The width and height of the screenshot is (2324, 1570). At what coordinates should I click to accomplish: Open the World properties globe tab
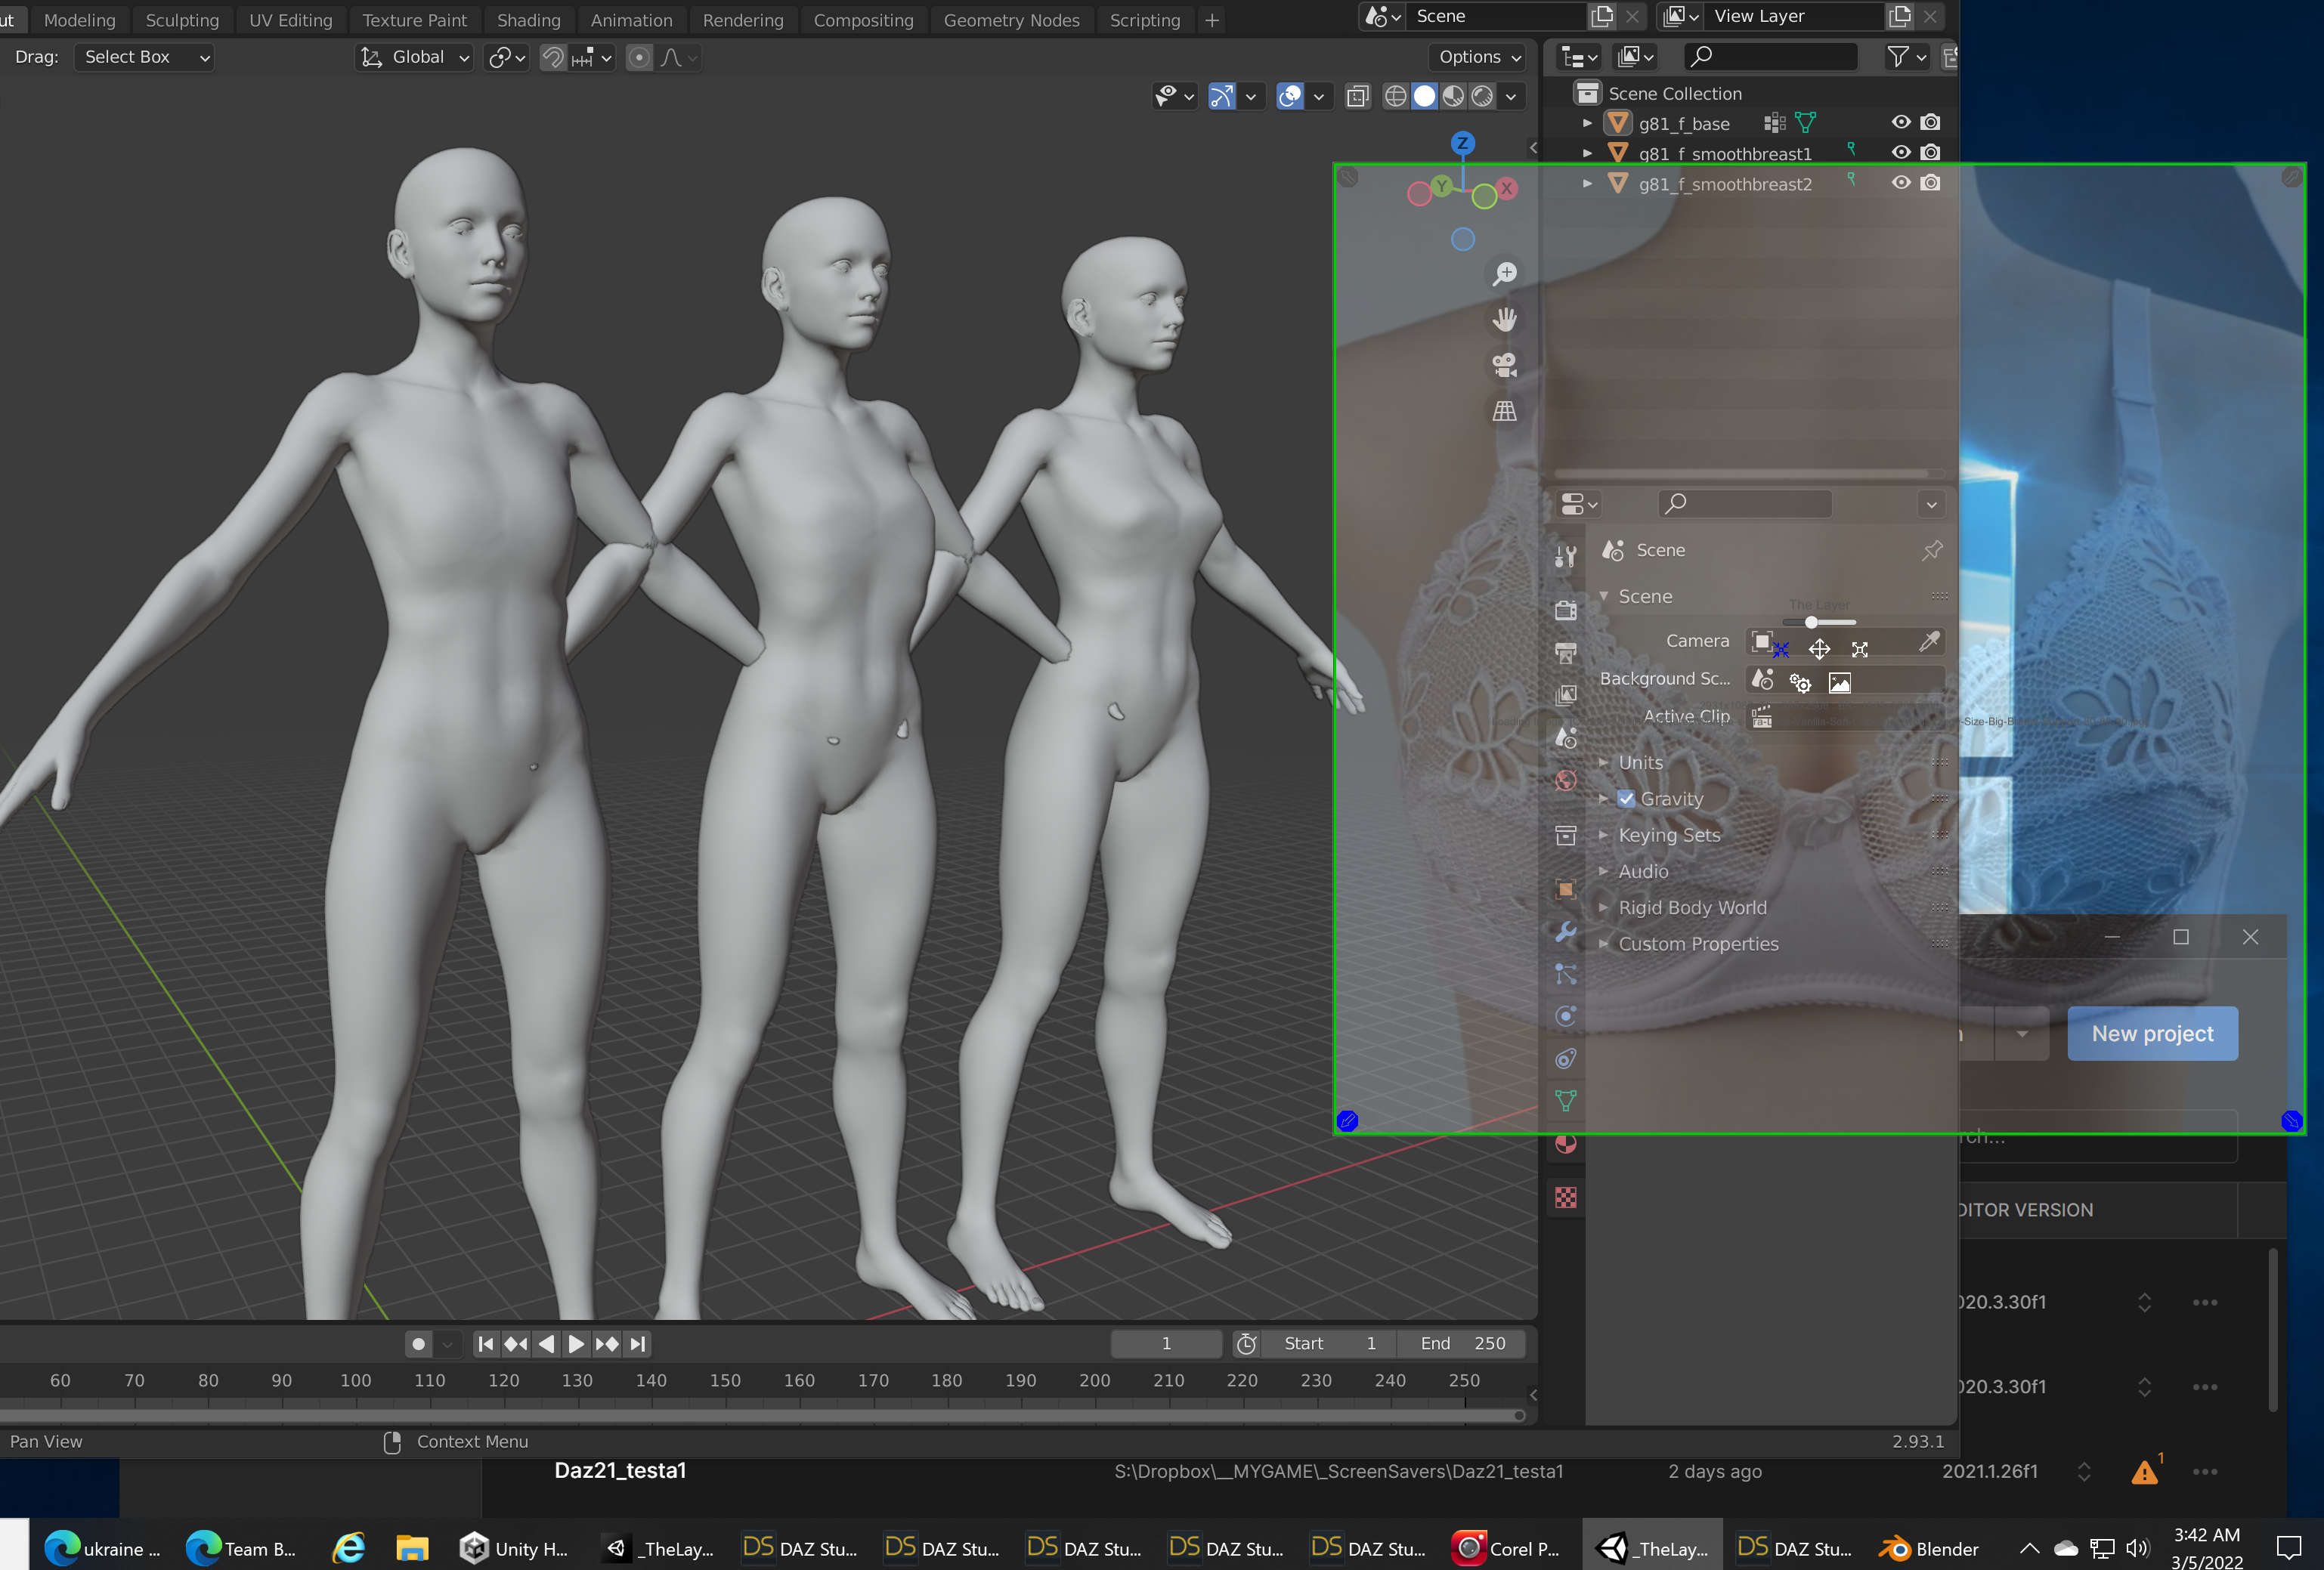coord(1566,781)
